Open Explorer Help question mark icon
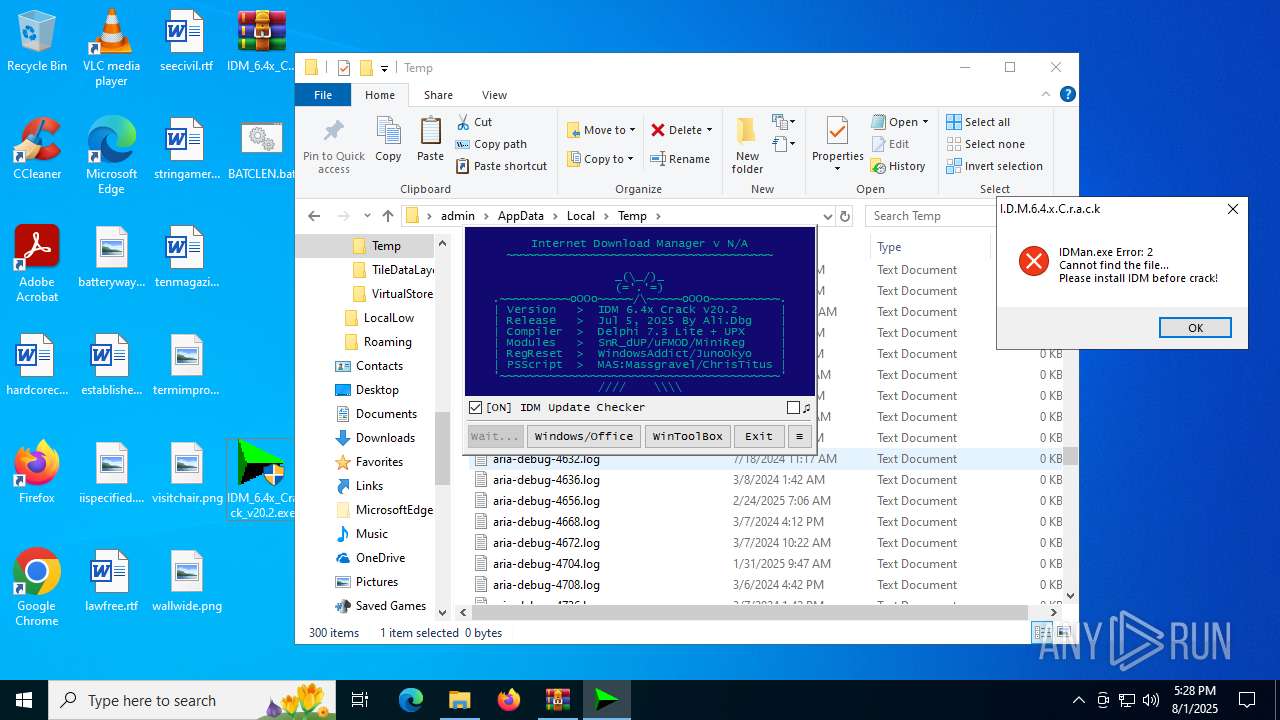This screenshot has width=1280, height=720. pyautogui.click(x=1067, y=95)
